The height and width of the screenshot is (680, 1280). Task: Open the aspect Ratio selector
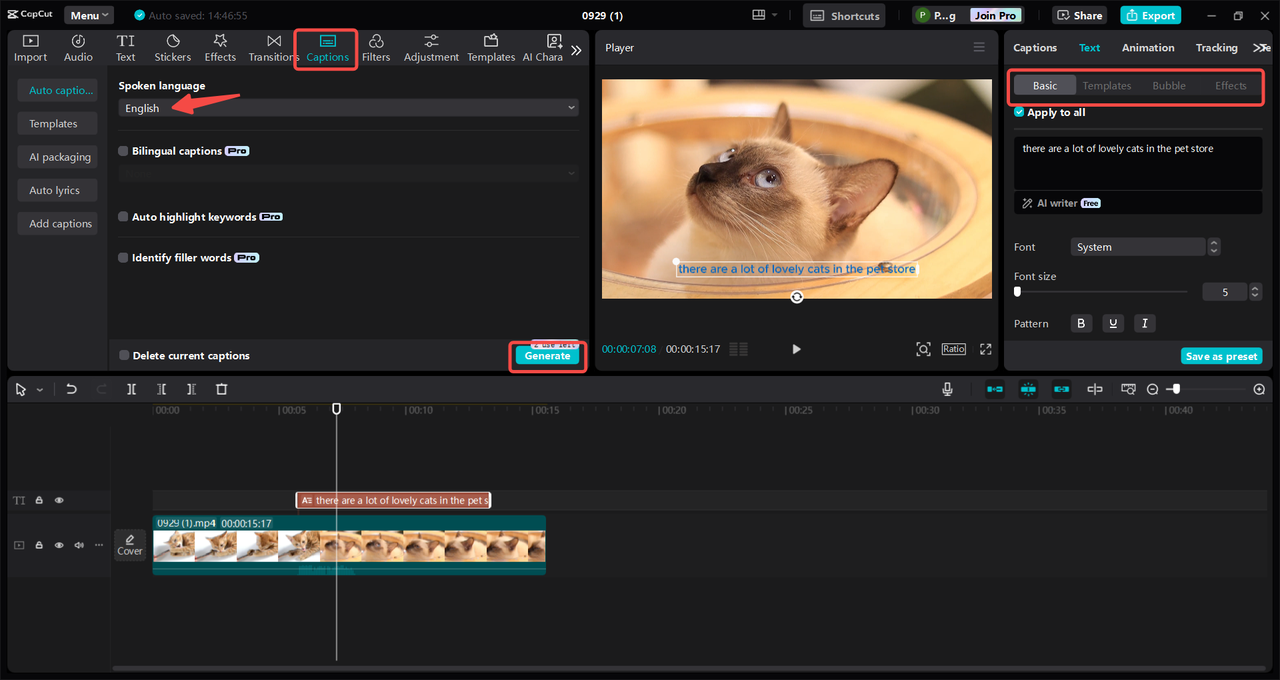pos(954,349)
